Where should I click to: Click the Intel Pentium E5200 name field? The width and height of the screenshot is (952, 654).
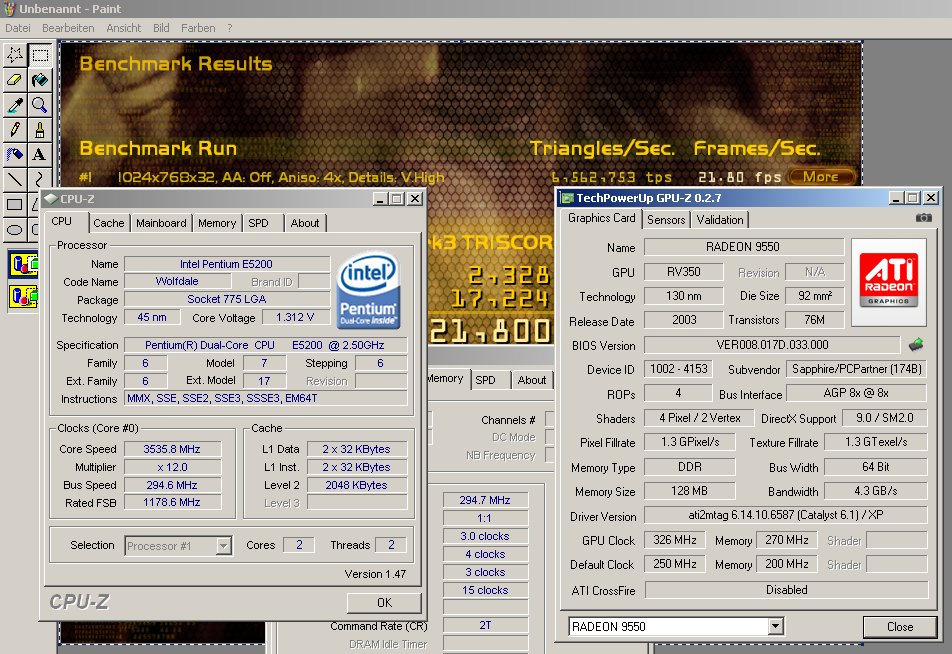coord(226,264)
